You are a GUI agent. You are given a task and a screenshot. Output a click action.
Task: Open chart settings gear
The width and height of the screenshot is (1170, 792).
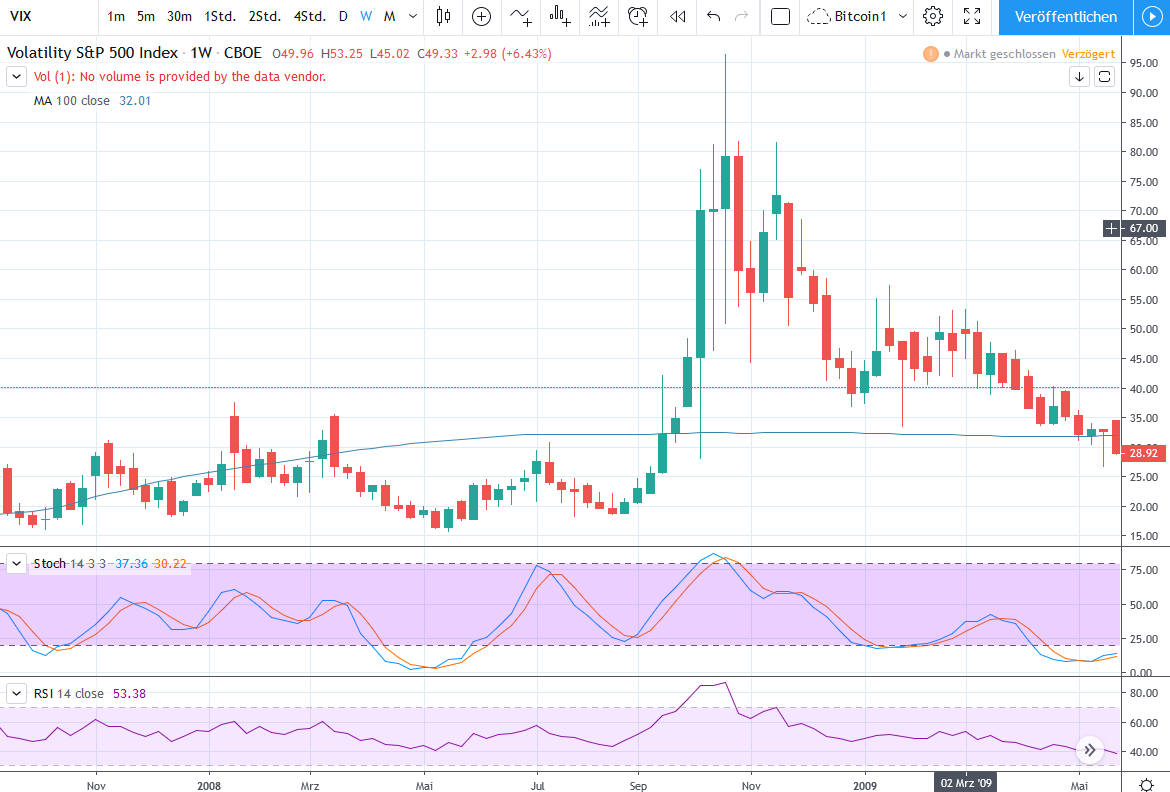pyautogui.click(x=933, y=16)
